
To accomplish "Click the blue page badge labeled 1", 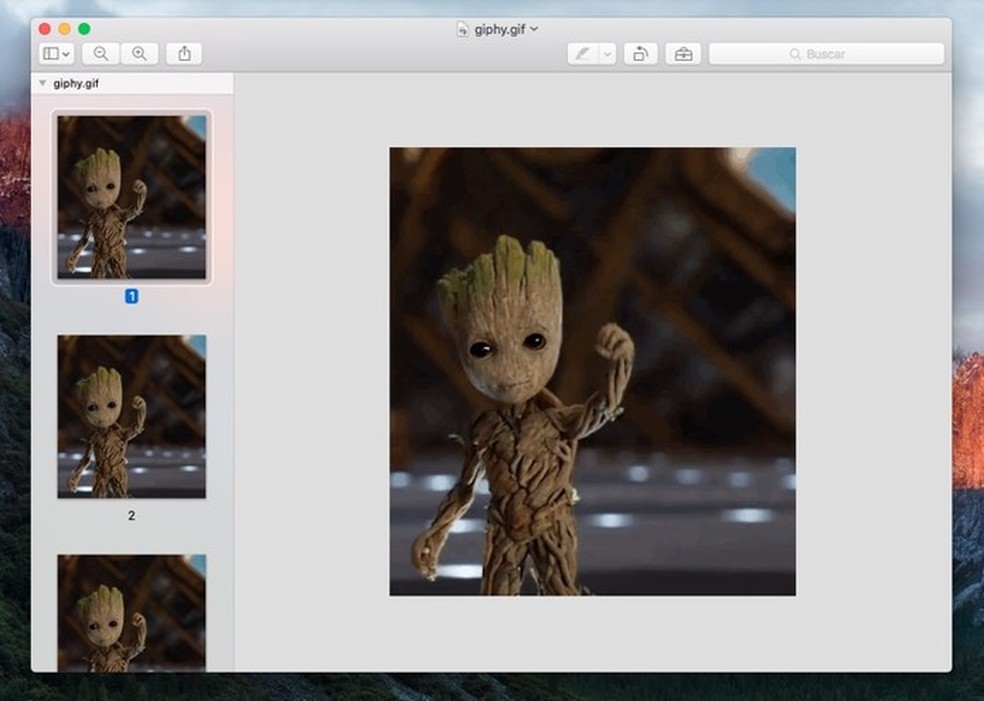I will [131, 295].
